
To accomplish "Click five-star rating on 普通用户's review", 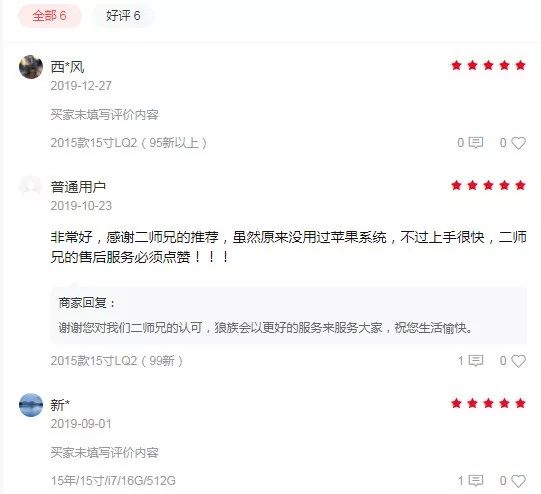I will pos(488,185).
